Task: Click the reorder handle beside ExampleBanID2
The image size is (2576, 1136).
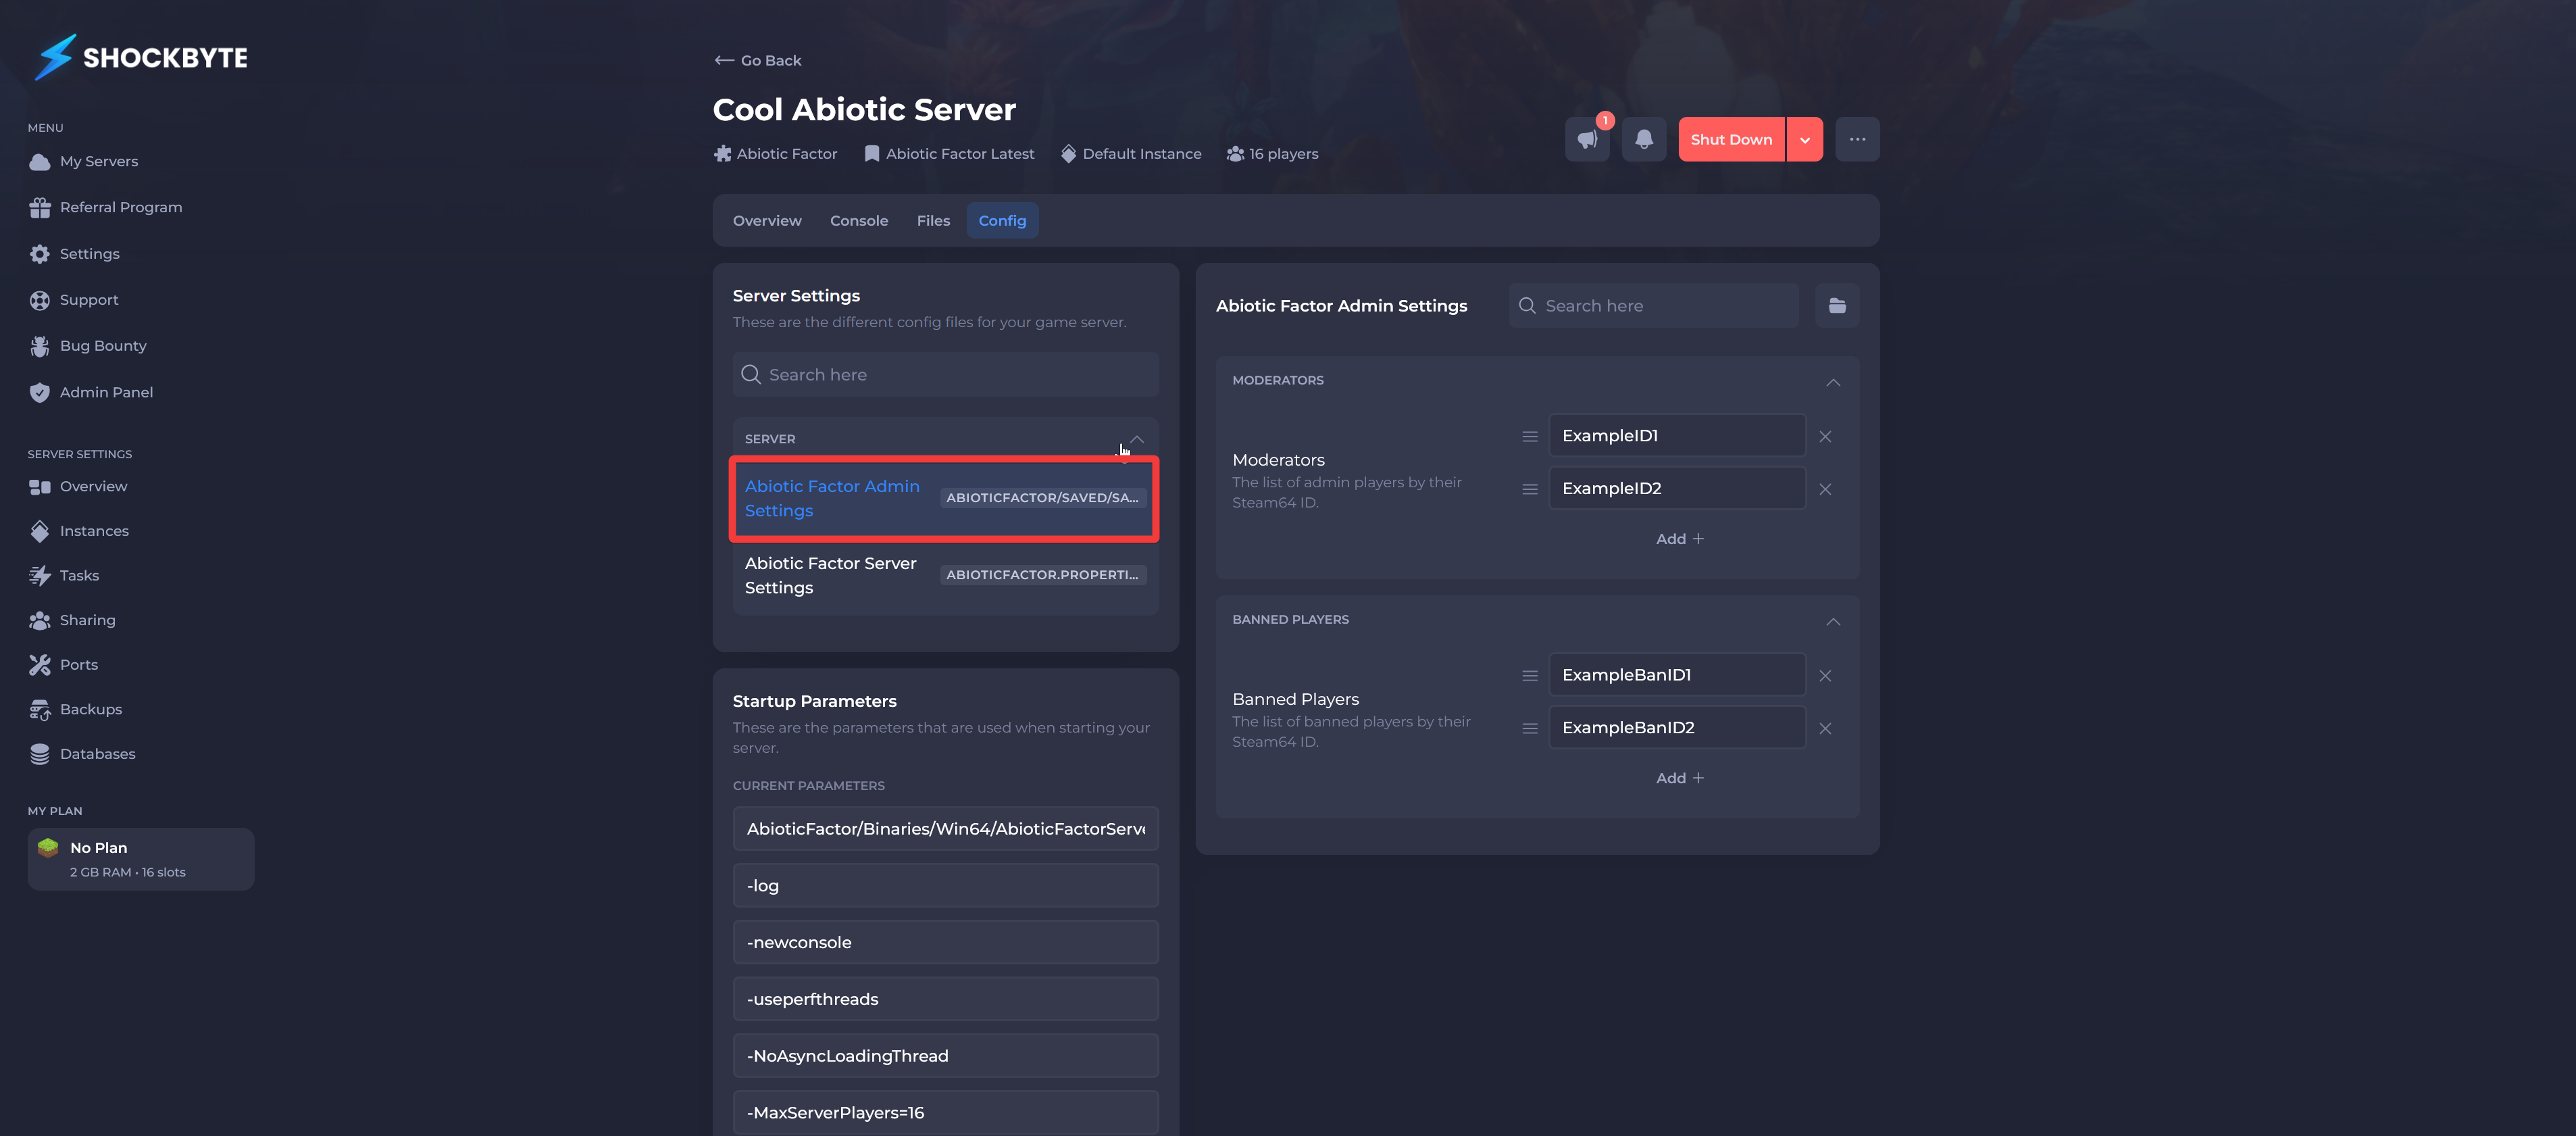Action: (1529, 728)
